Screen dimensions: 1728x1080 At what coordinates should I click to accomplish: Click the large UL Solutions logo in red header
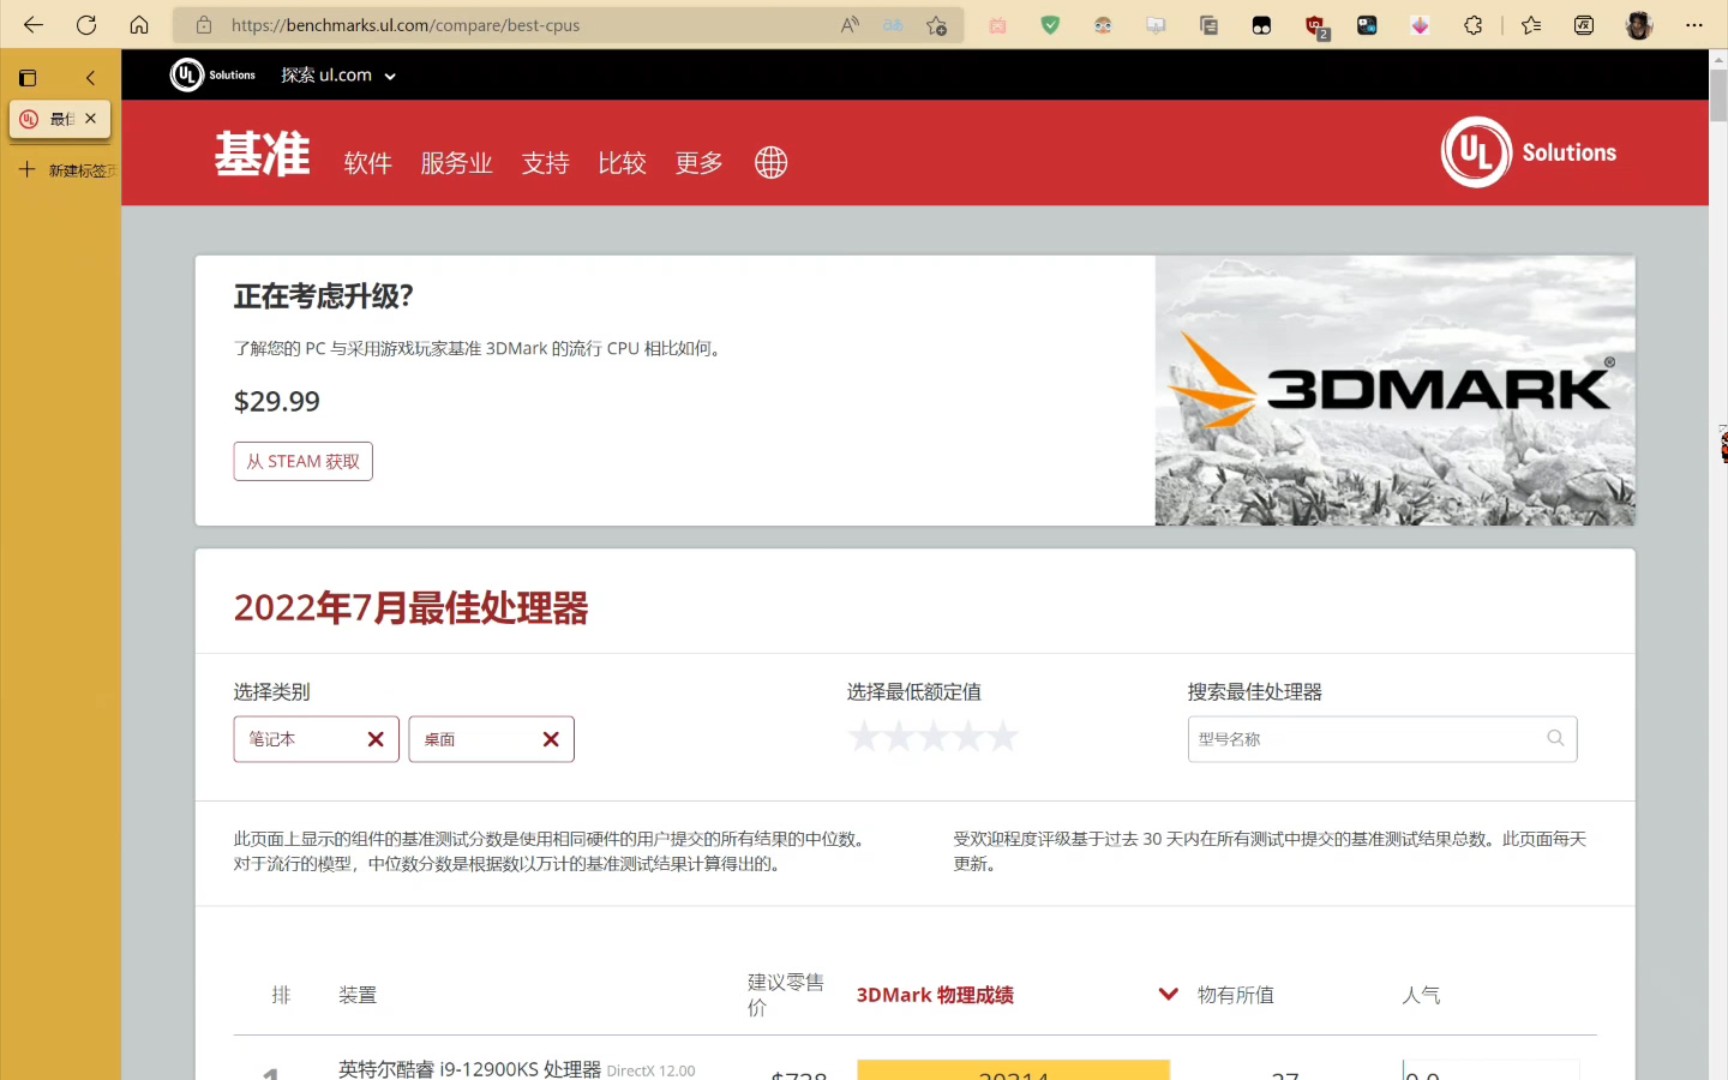point(1529,152)
